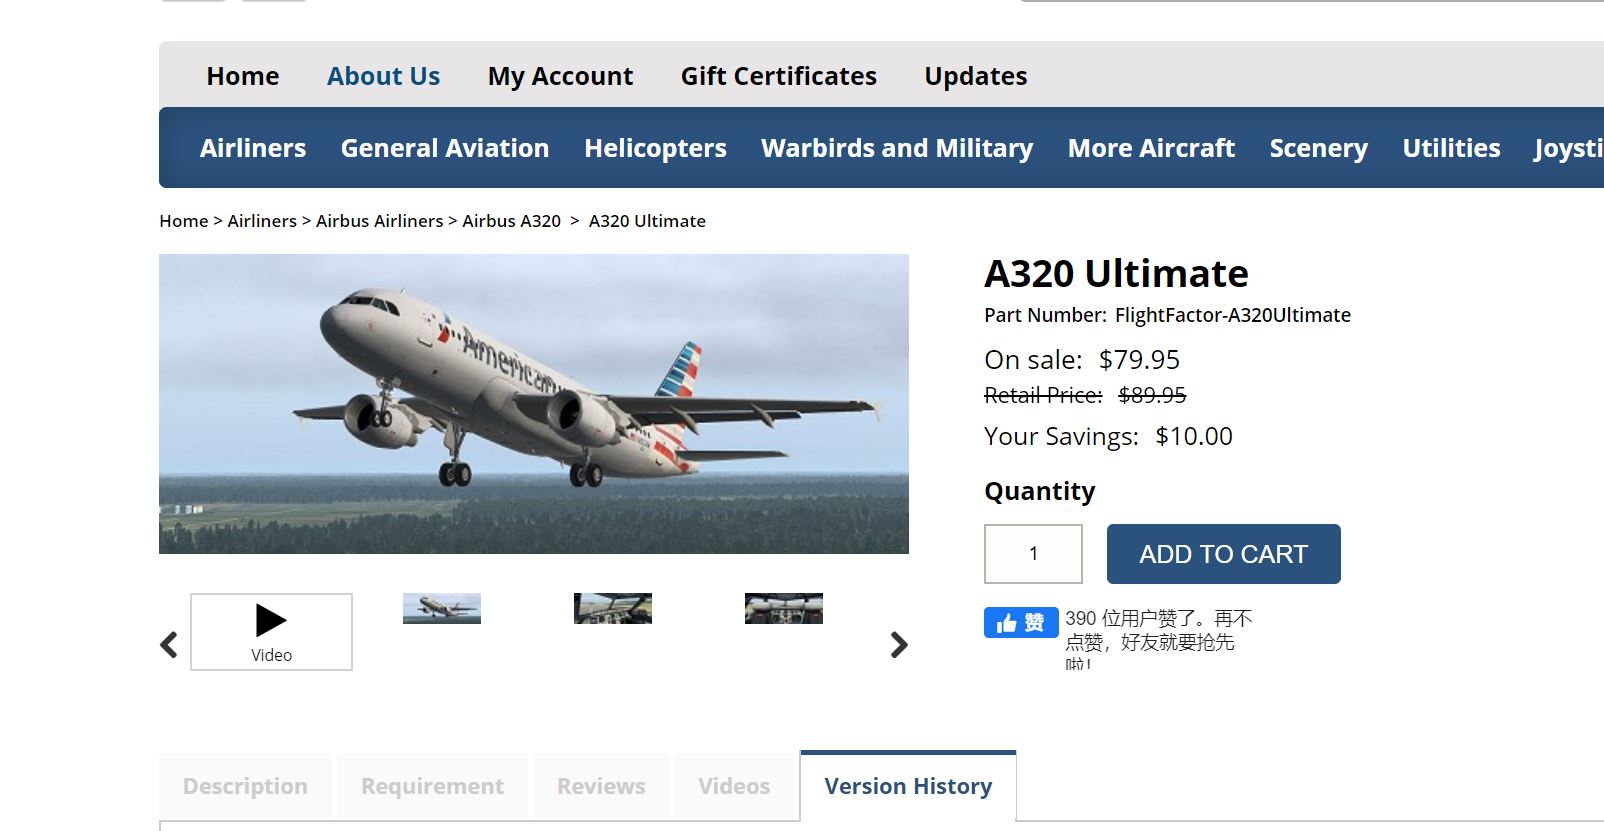Image resolution: width=1604 pixels, height=831 pixels.
Task: Click the Airbus A320 breadcrumb link
Action: pos(511,221)
